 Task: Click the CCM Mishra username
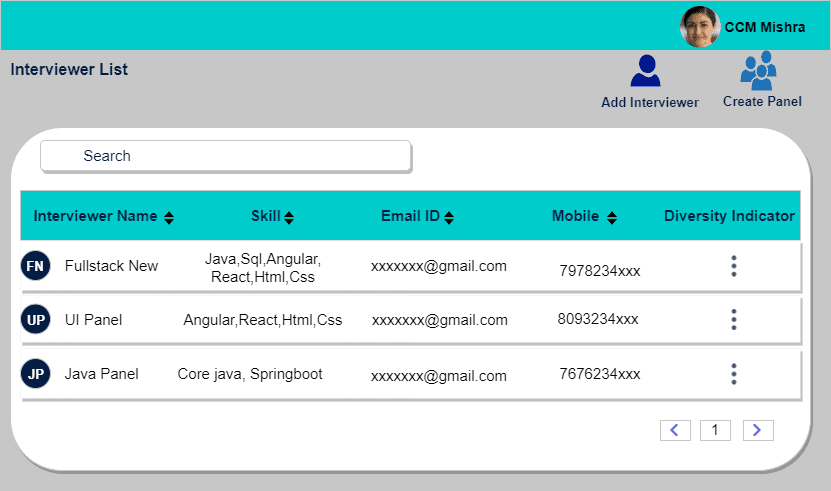click(x=765, y=27)
